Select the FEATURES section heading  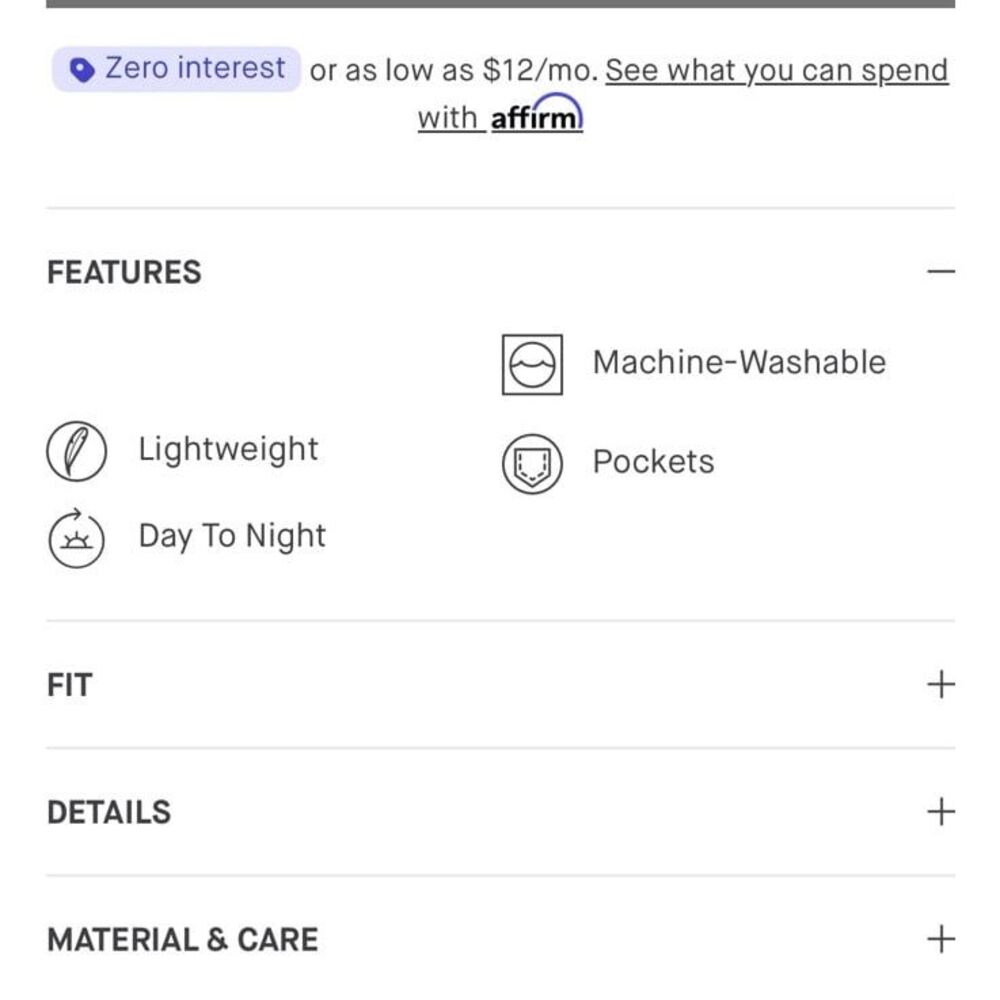click(124, 272)
